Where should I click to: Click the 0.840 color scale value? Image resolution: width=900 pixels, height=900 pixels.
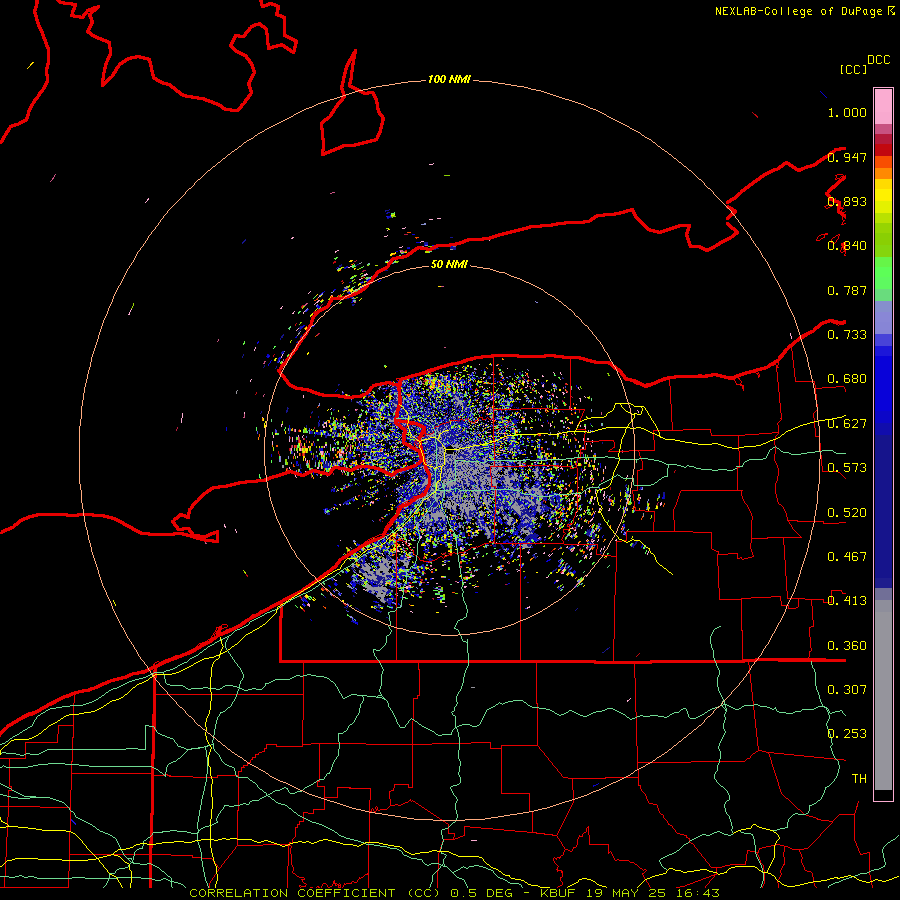point(847,246)
